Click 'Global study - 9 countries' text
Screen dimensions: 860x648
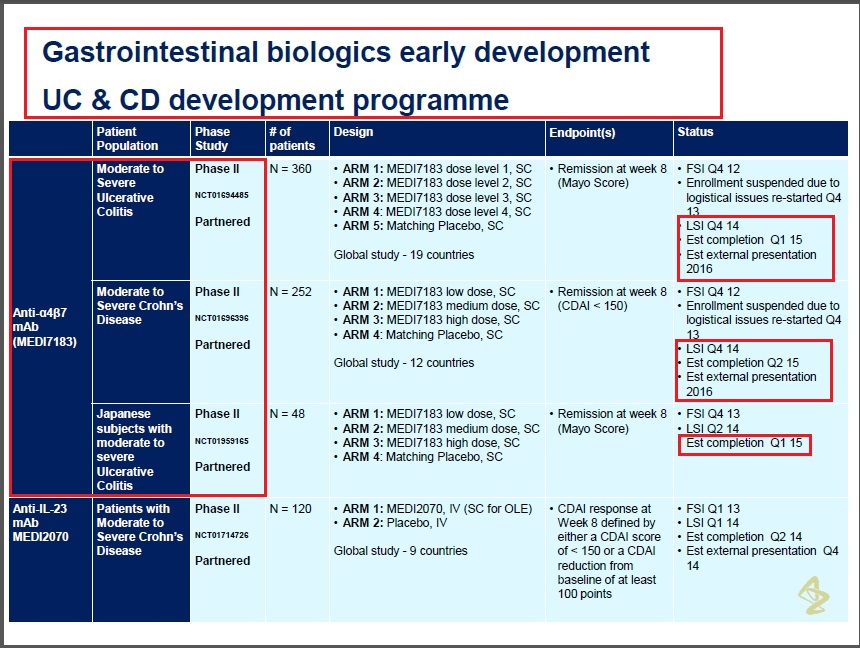click(400, 551)
